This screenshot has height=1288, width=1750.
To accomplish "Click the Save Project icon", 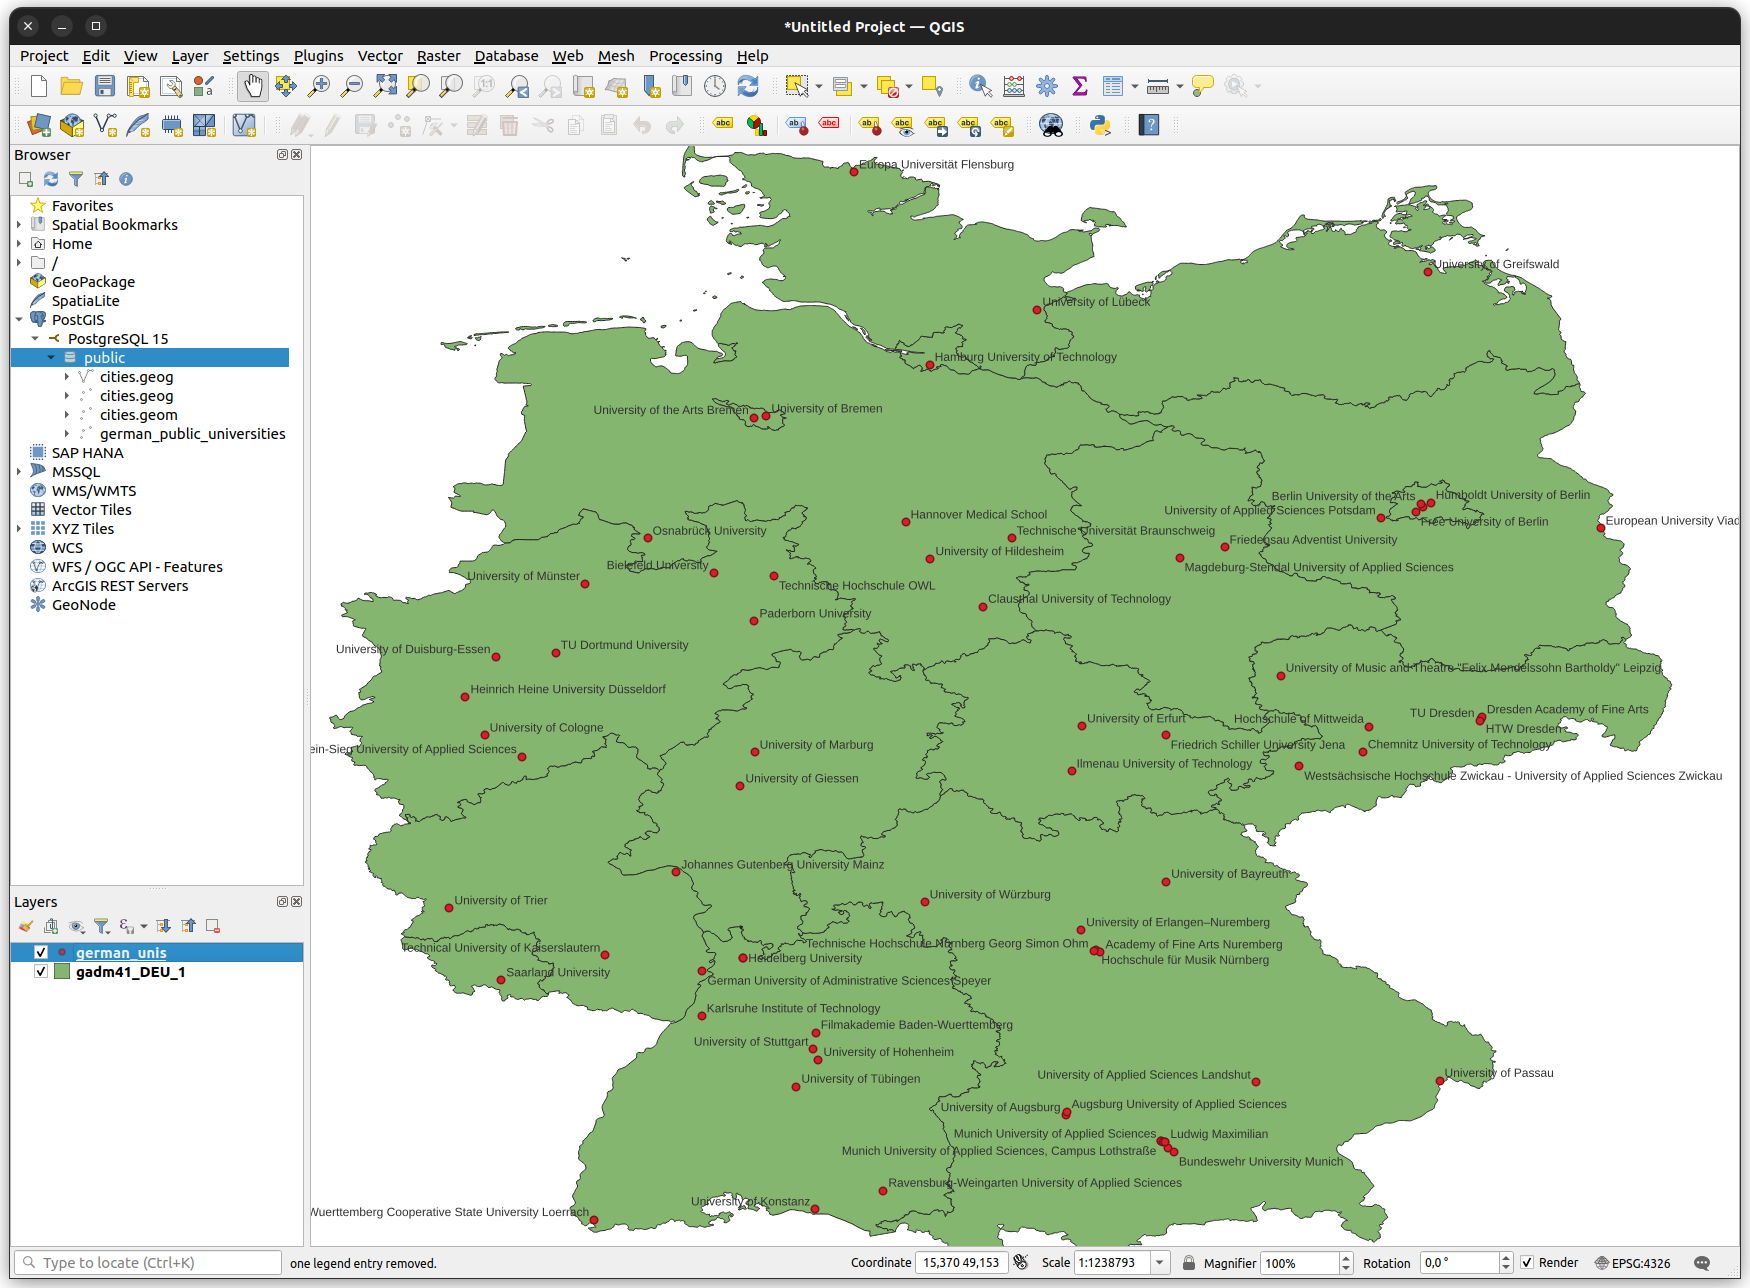I will (105, 87).
